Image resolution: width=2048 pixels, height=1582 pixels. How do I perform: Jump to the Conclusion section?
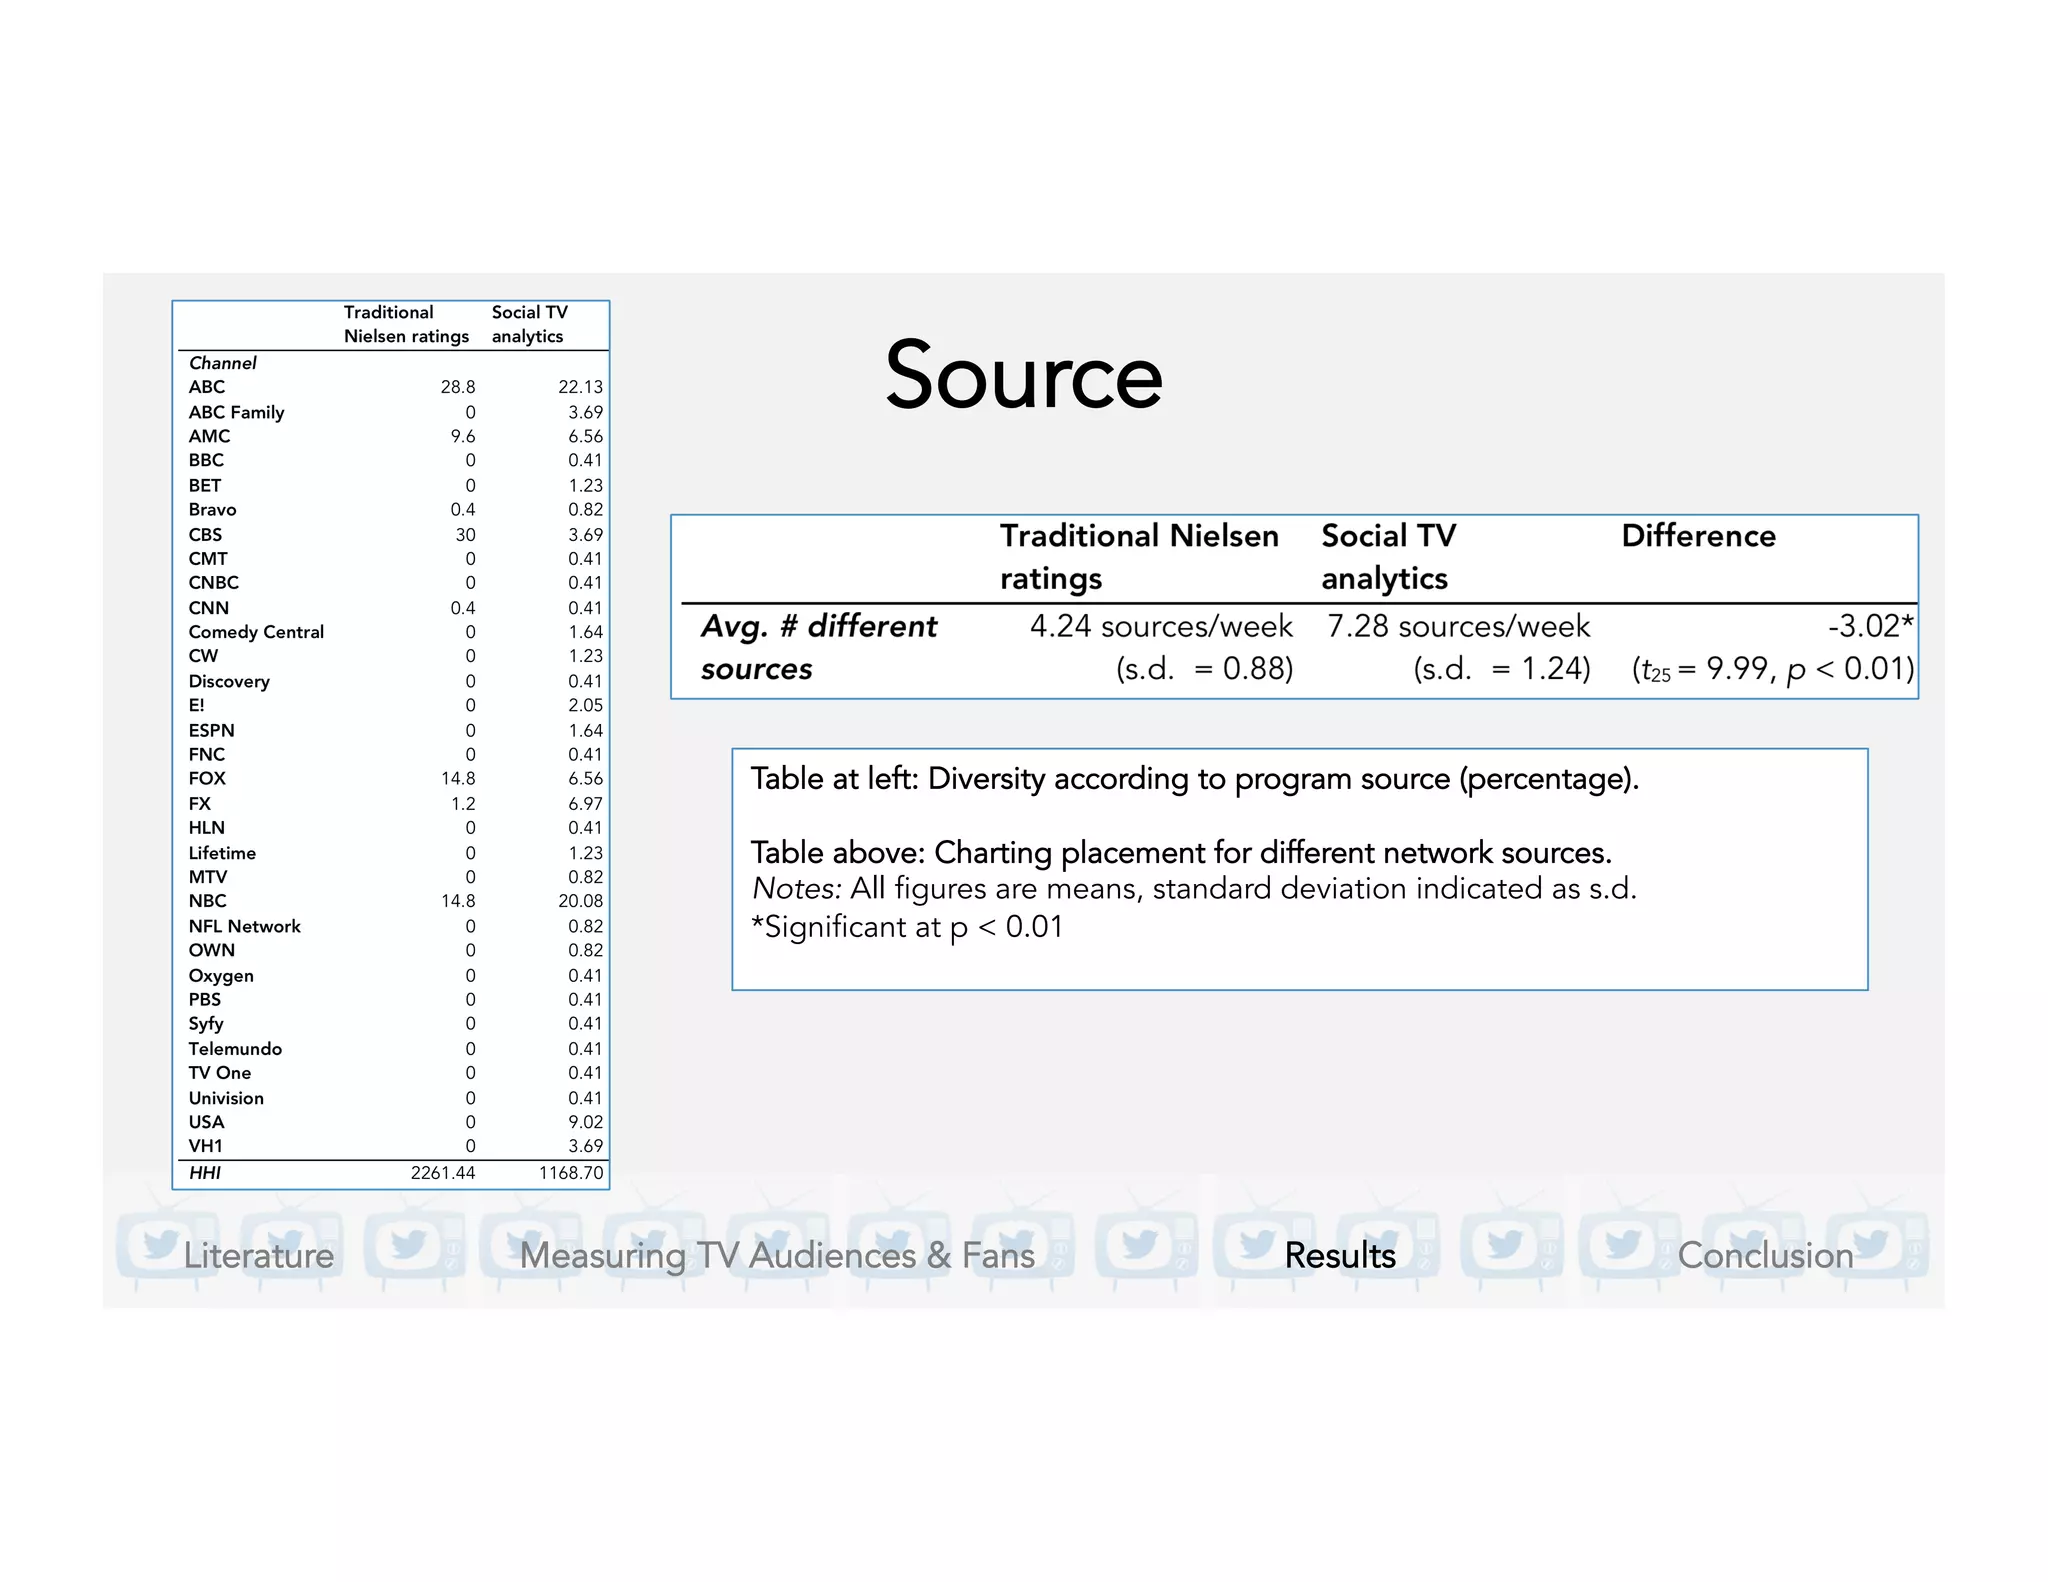1765,1255
